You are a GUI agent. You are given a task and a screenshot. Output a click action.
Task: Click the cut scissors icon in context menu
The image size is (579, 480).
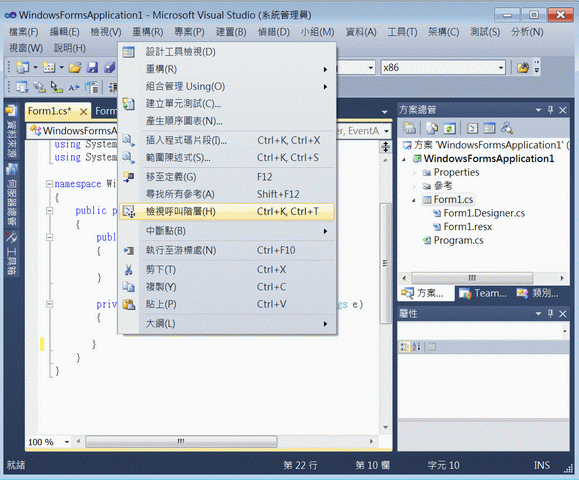point(129,270)
